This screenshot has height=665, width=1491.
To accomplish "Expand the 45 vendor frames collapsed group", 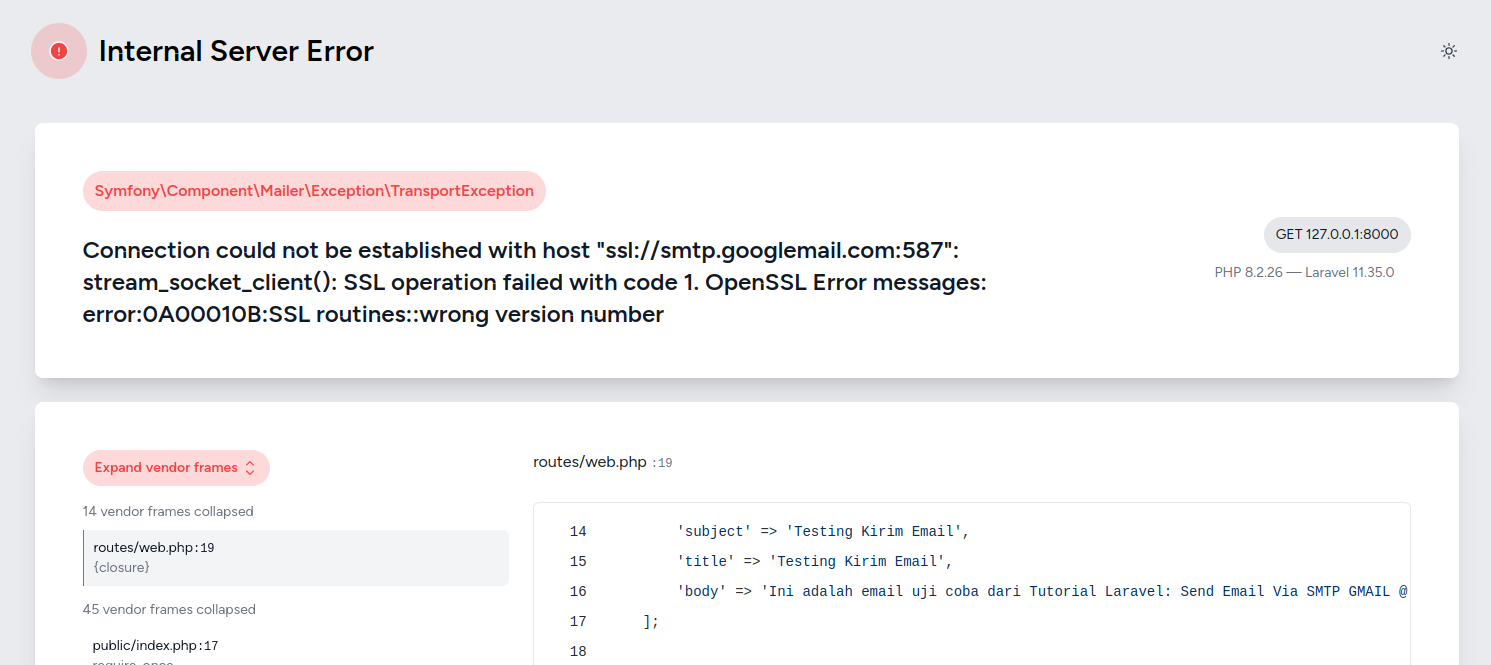I will pyautogui.click(x=168, y=609).
